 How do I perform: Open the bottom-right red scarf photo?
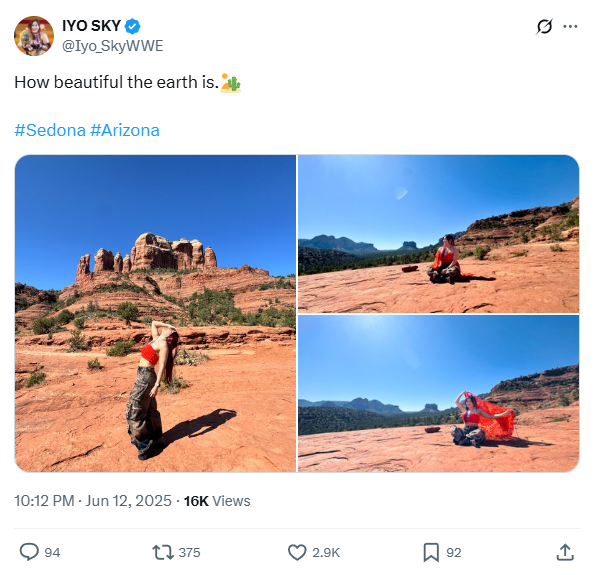pyautogui.click(x=438, y=394)
